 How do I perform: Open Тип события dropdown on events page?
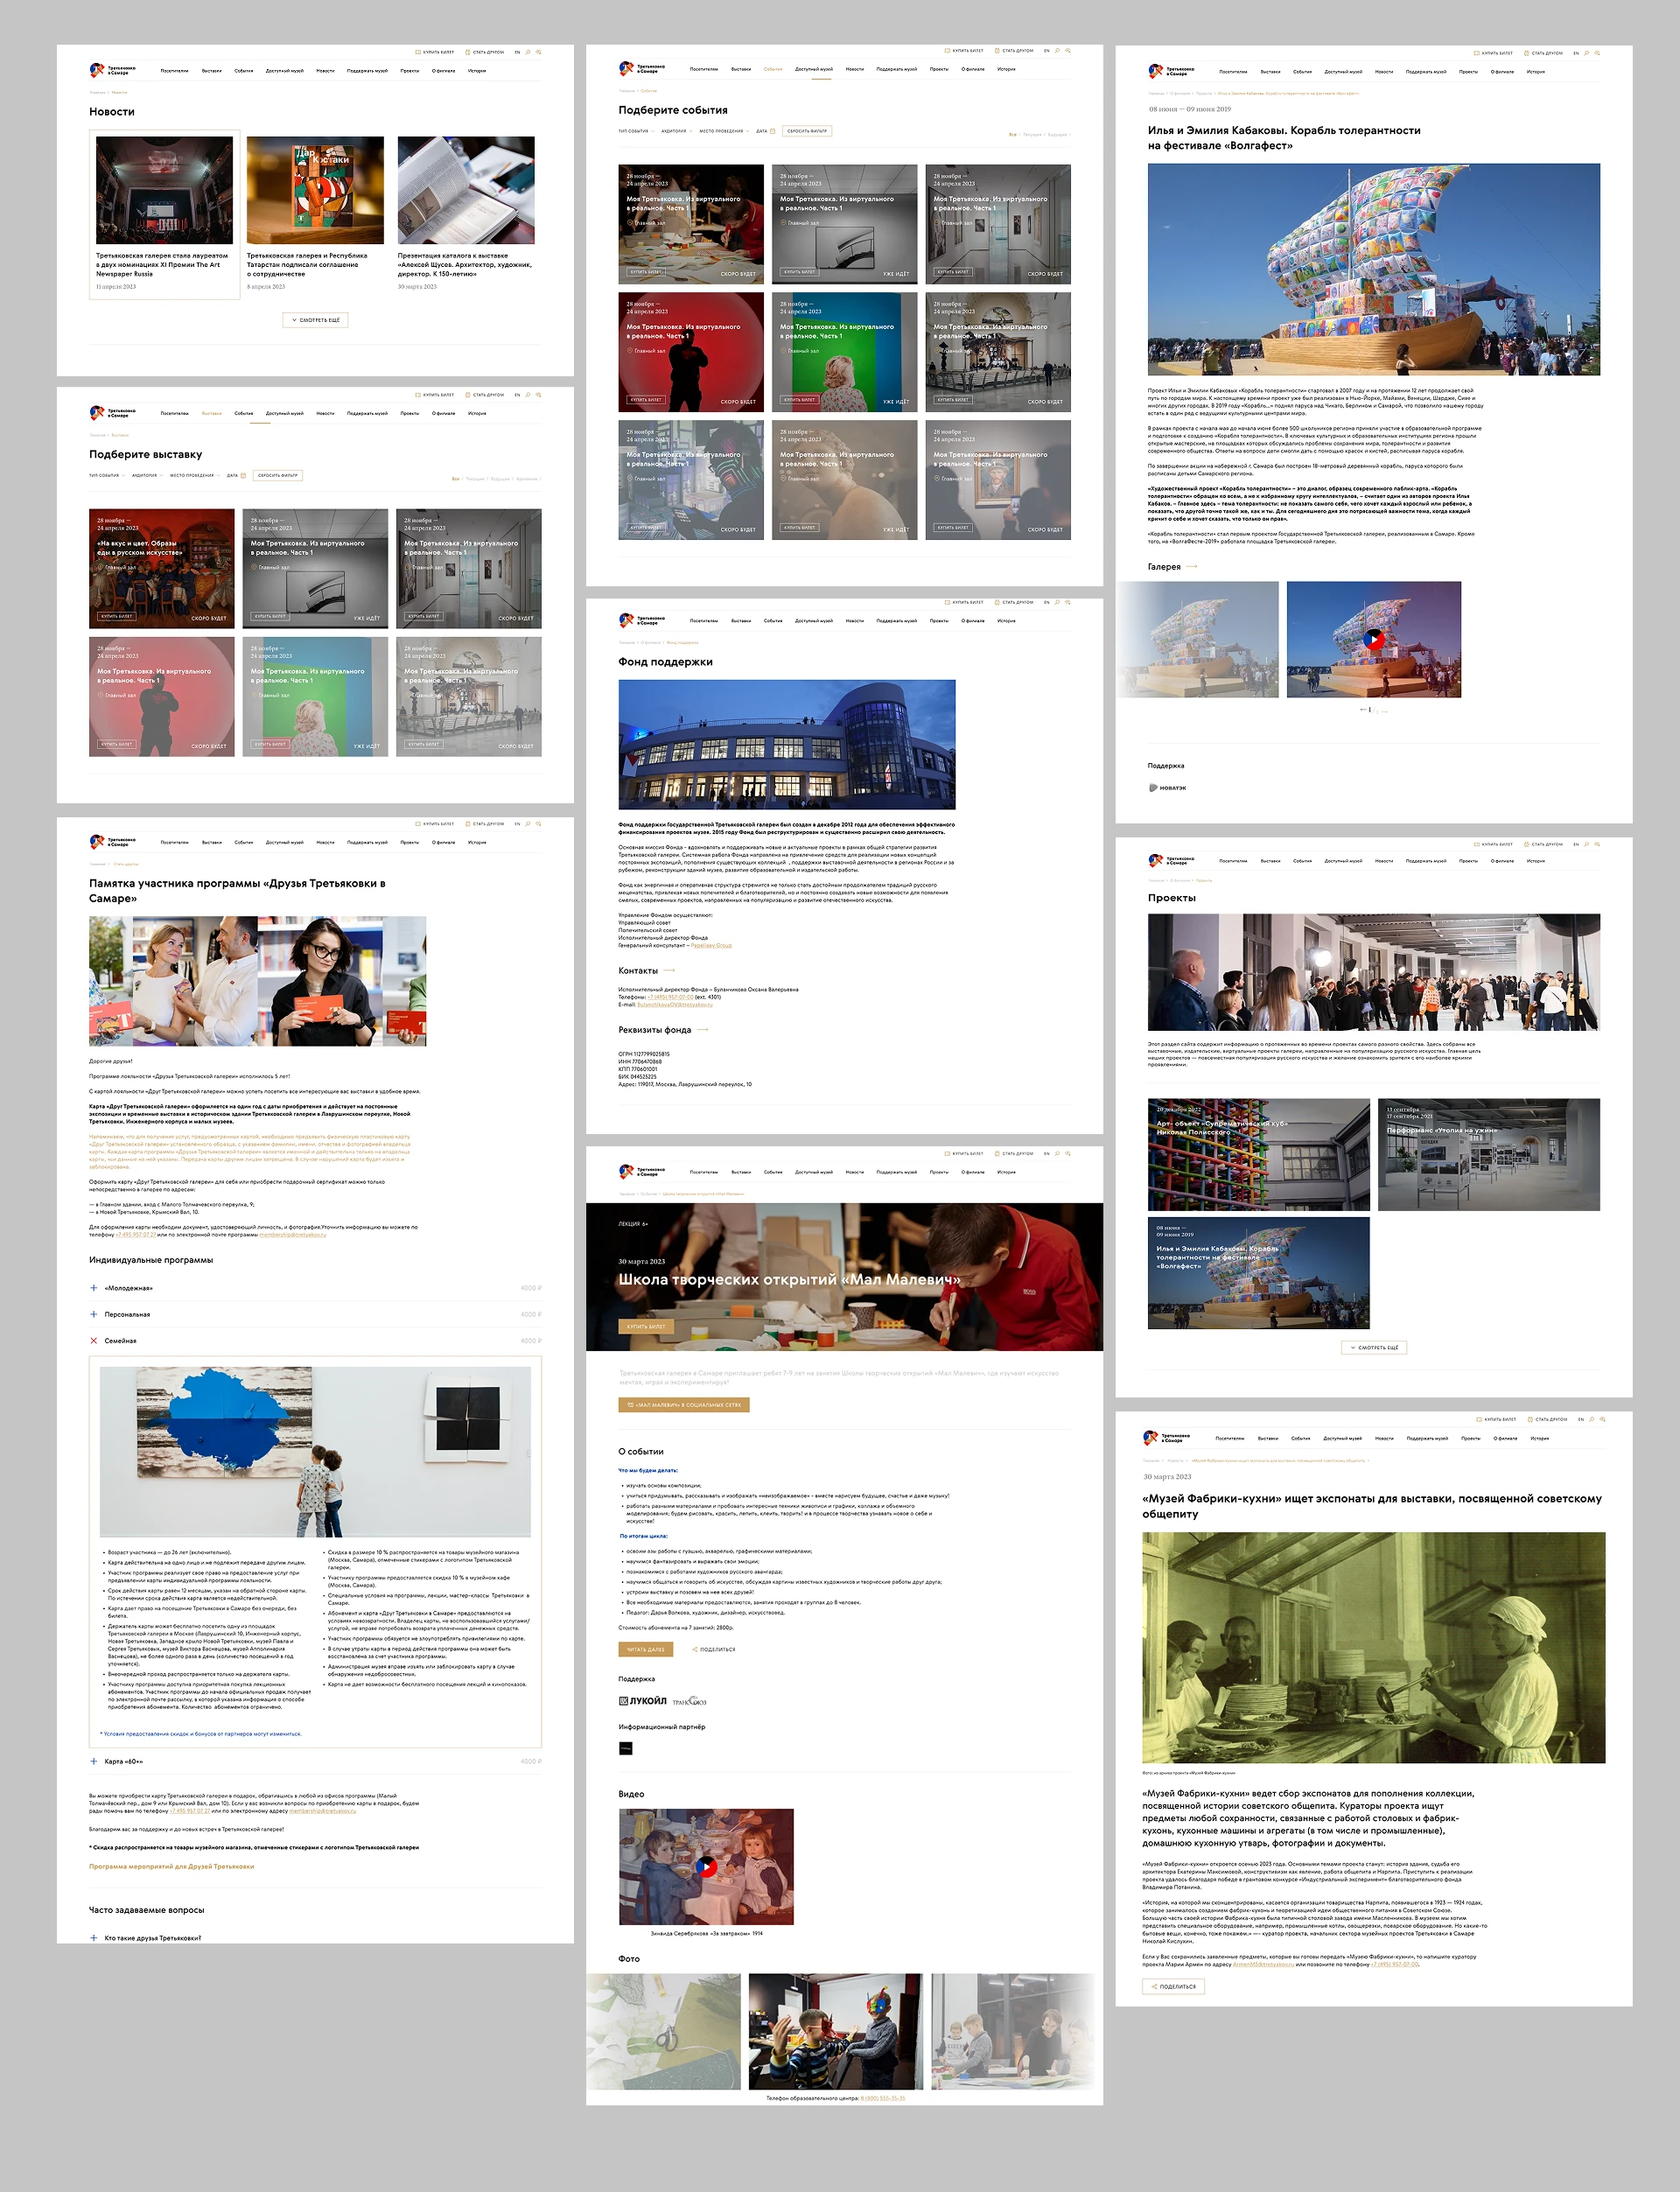click(x=635, y=131)
